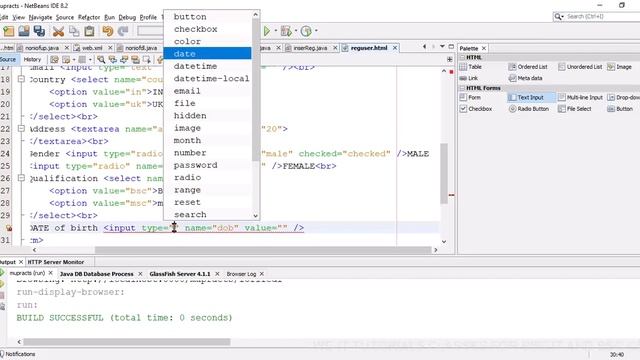Switch to inserReg.java editor tab

[310, 48]
